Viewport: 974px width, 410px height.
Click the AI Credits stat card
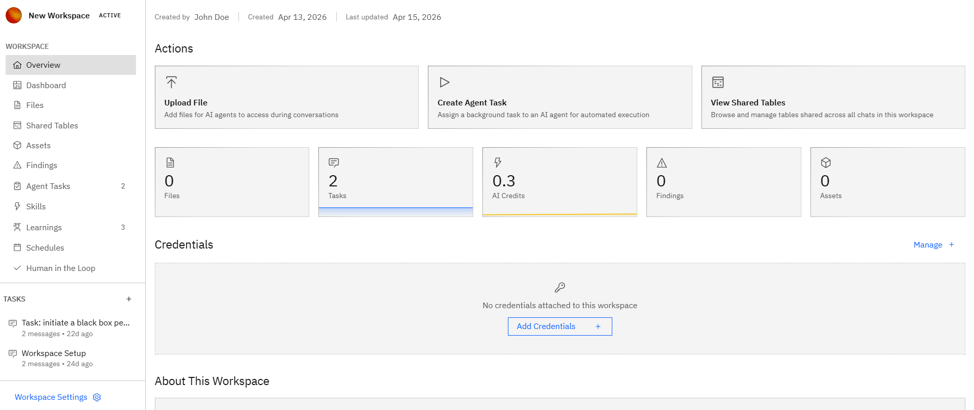560,182
